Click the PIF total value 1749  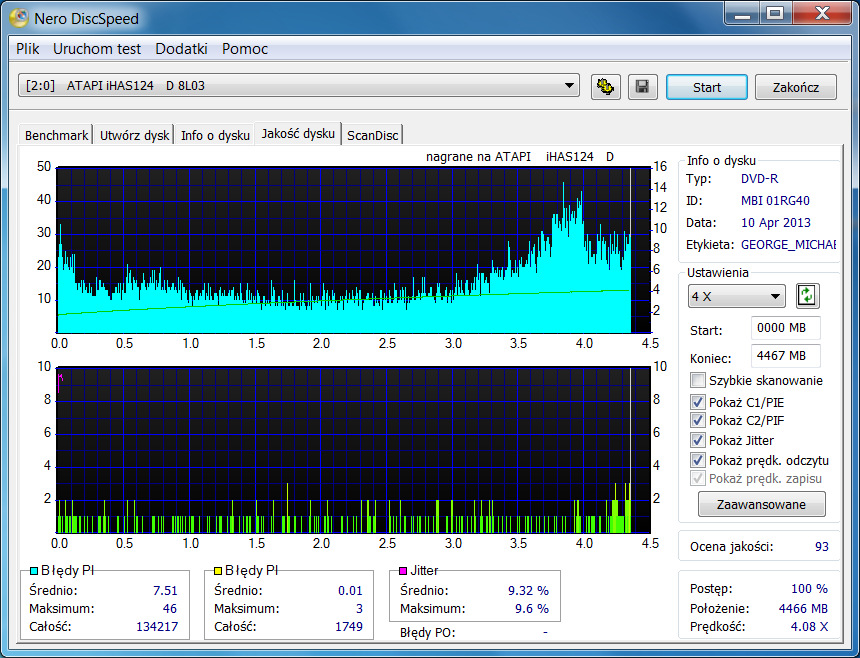click(x=349, y=626)
